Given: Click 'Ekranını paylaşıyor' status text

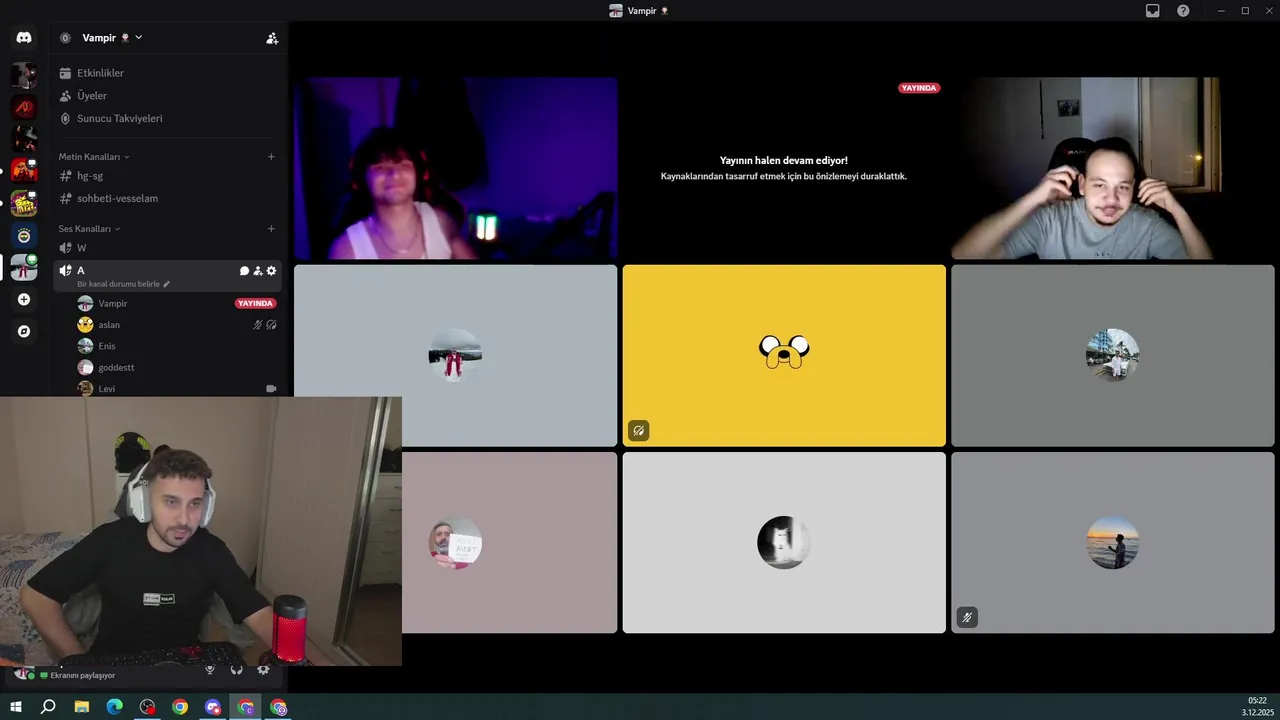Looking at the screenshot, I should (x=83, y=676).
